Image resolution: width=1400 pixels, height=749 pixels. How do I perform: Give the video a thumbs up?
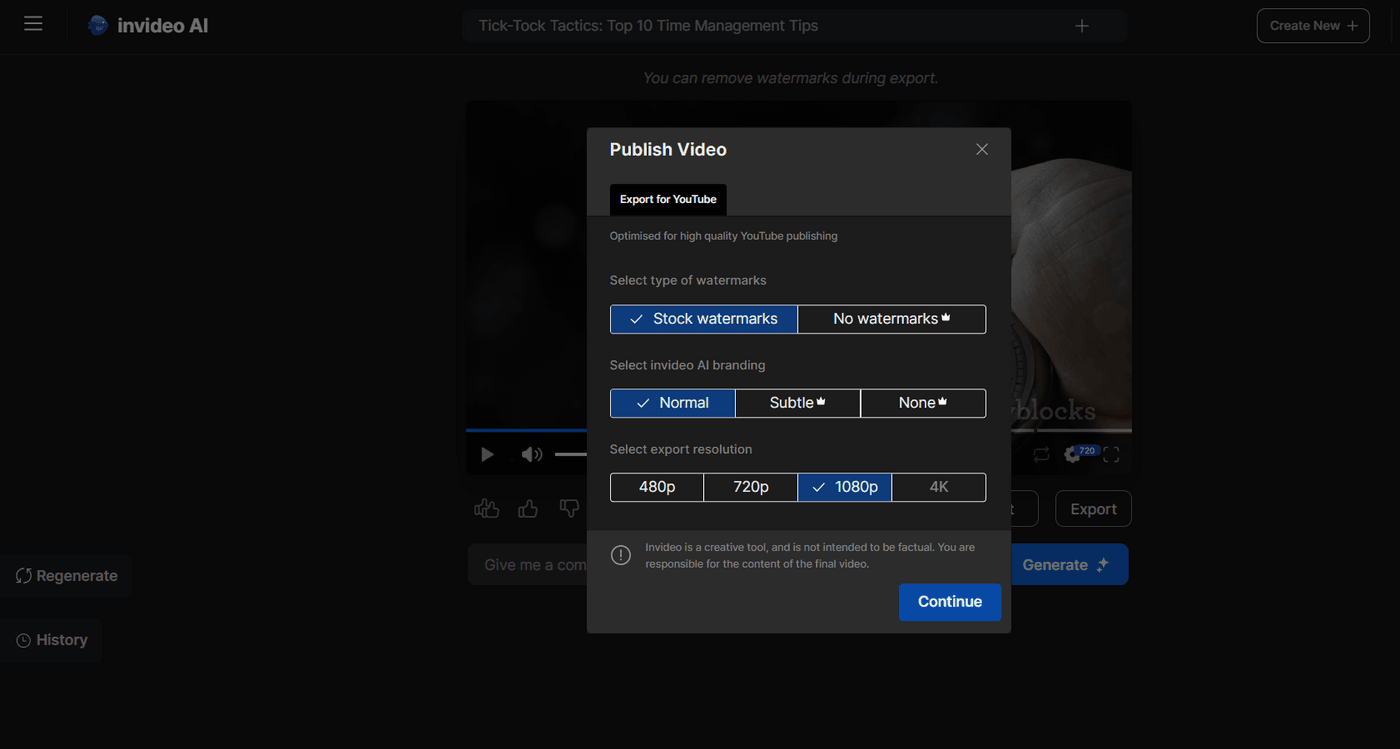pyautogui.click(x=527, y=508)
